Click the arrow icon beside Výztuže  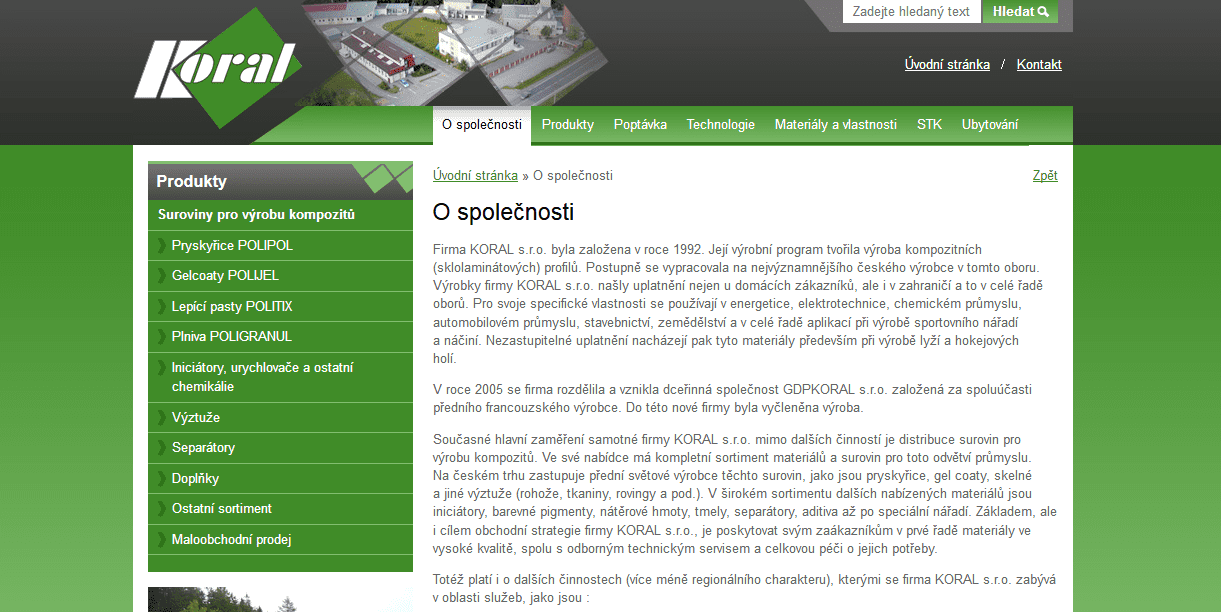(x=161, y=417)
